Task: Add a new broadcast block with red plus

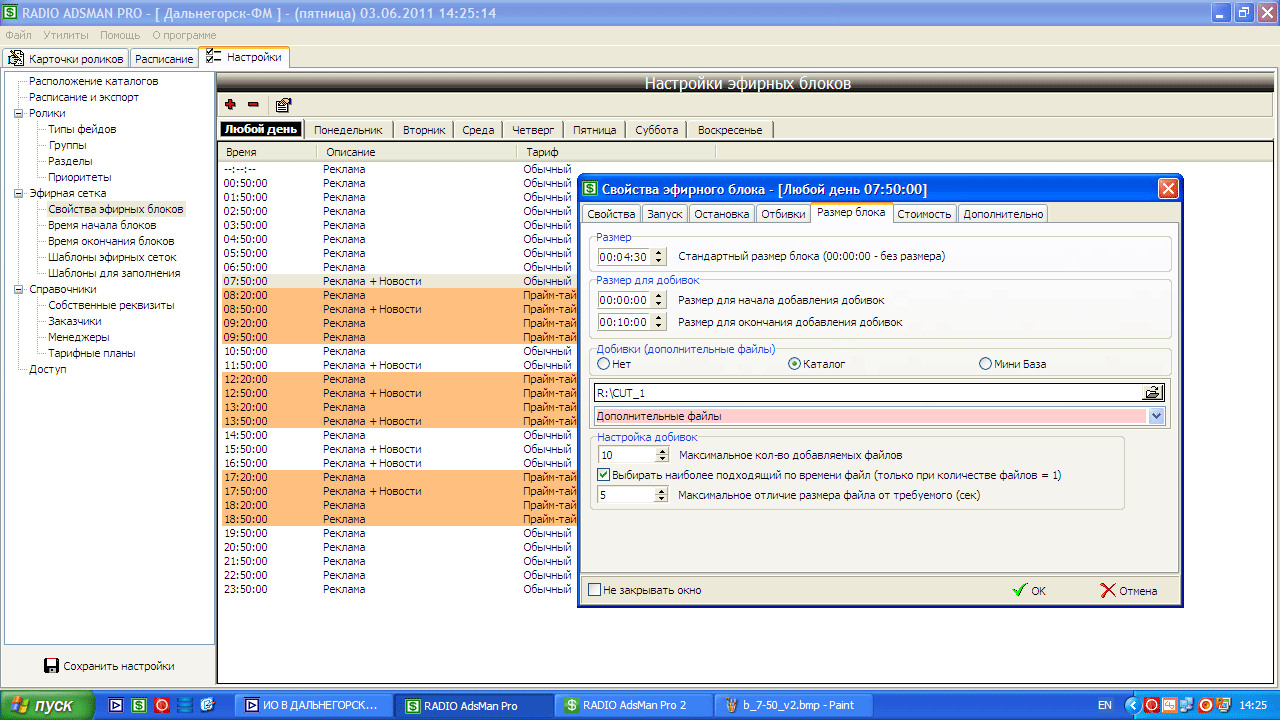Action: (x=230, y=104)
